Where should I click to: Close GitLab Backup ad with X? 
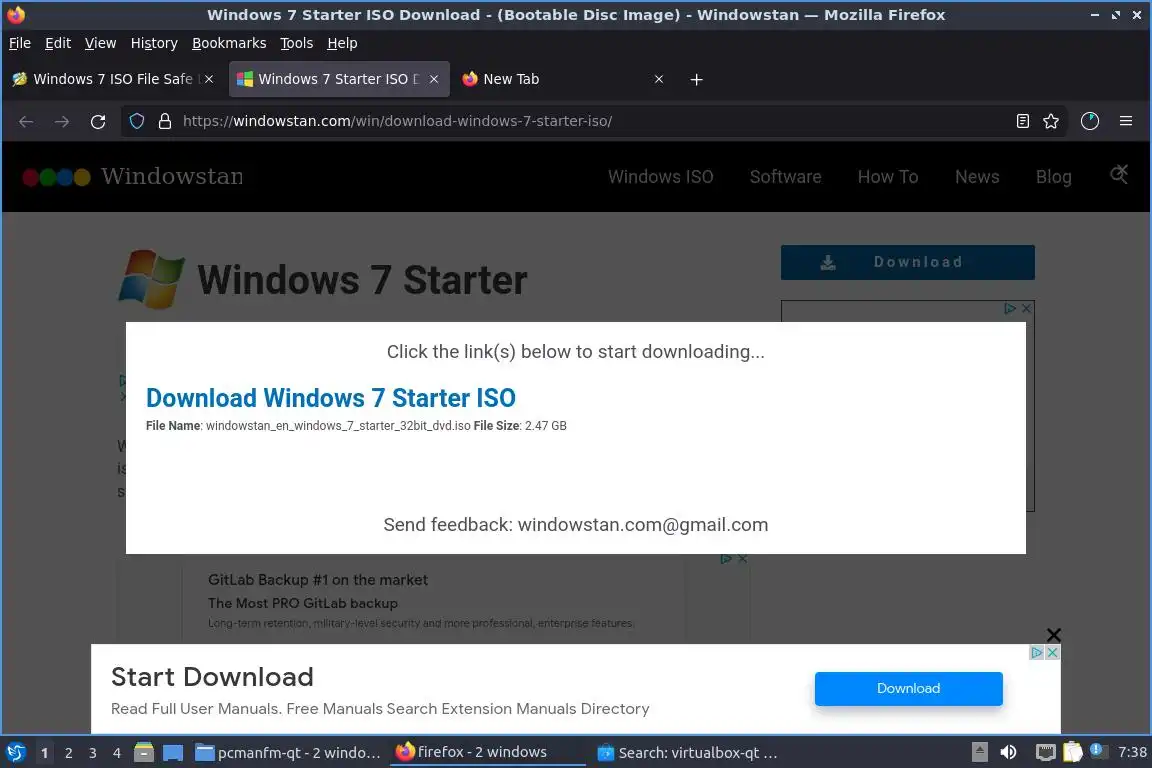[743, 559]
